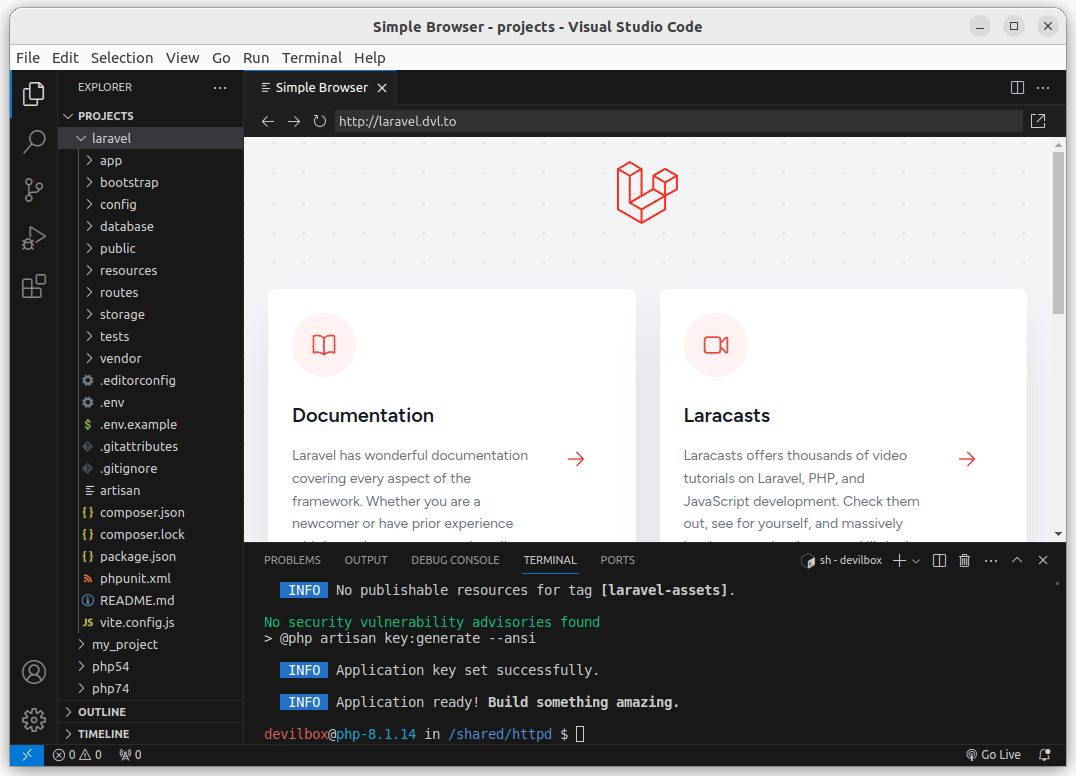Switch to the OUTPUT tab

(x=366, y=561)
